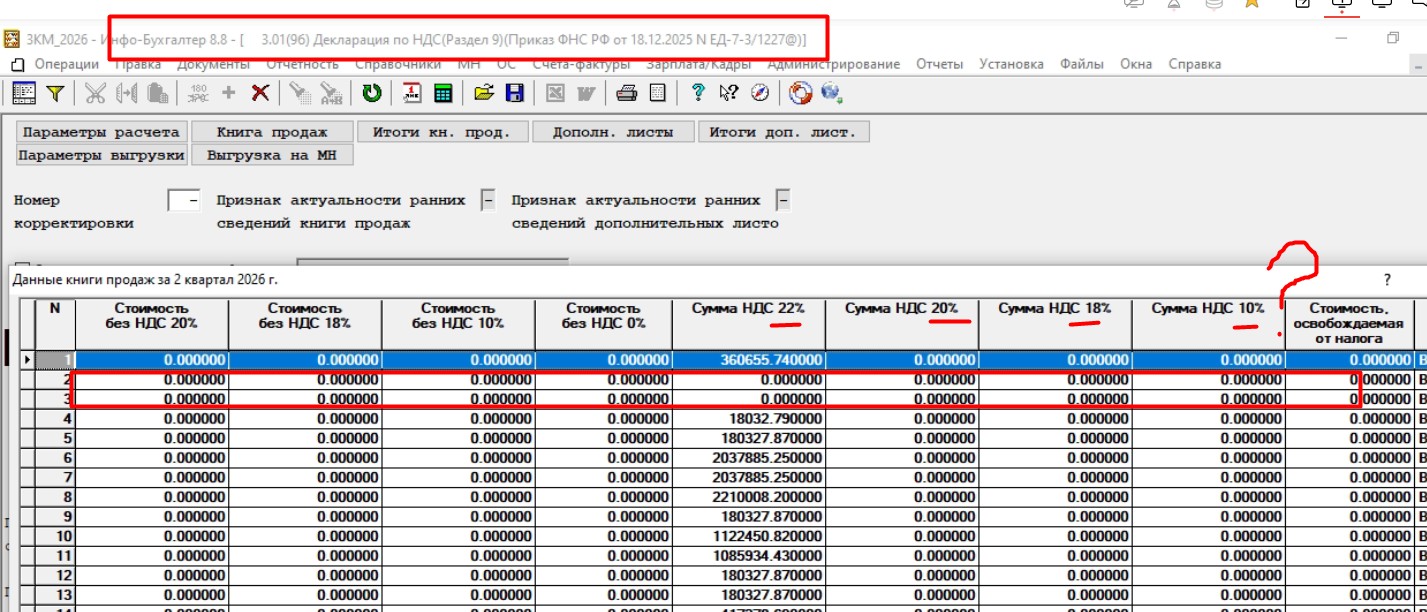Viewport: 1427px width, 612px height.
Task: Click the compass navigator icon
Action: (x=759, y=93)
